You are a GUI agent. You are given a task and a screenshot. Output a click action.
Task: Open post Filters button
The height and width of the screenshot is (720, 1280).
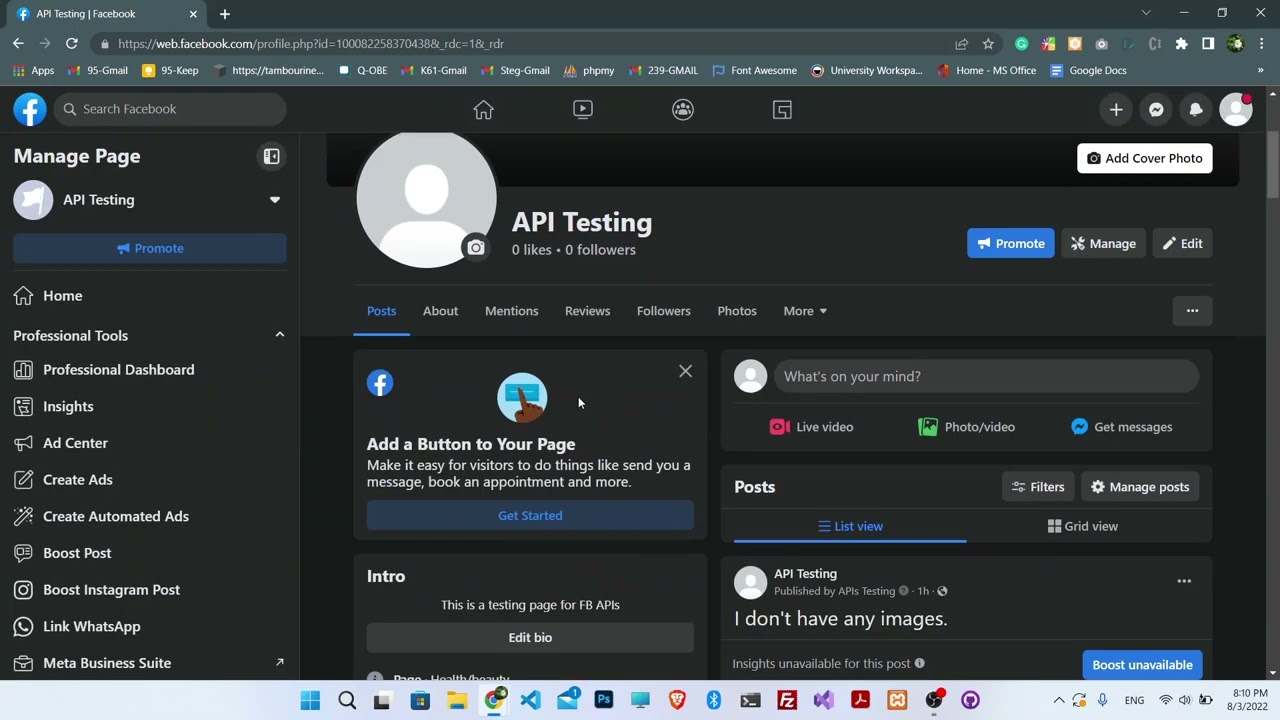point(1038,487)
